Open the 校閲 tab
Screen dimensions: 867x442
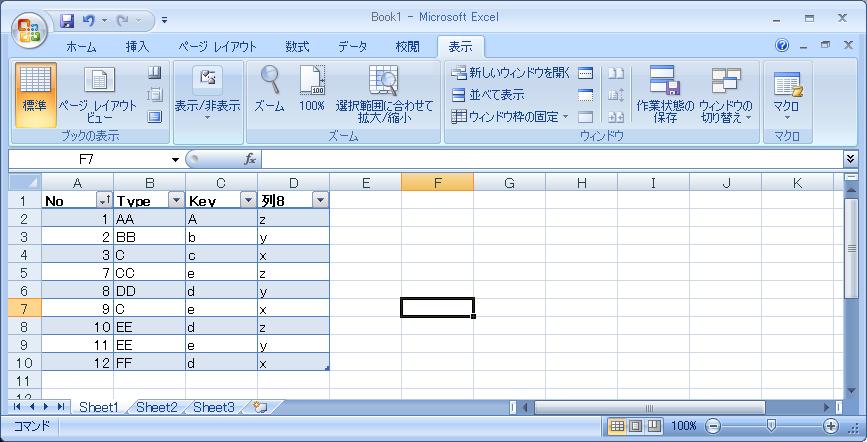pos(408,47)
